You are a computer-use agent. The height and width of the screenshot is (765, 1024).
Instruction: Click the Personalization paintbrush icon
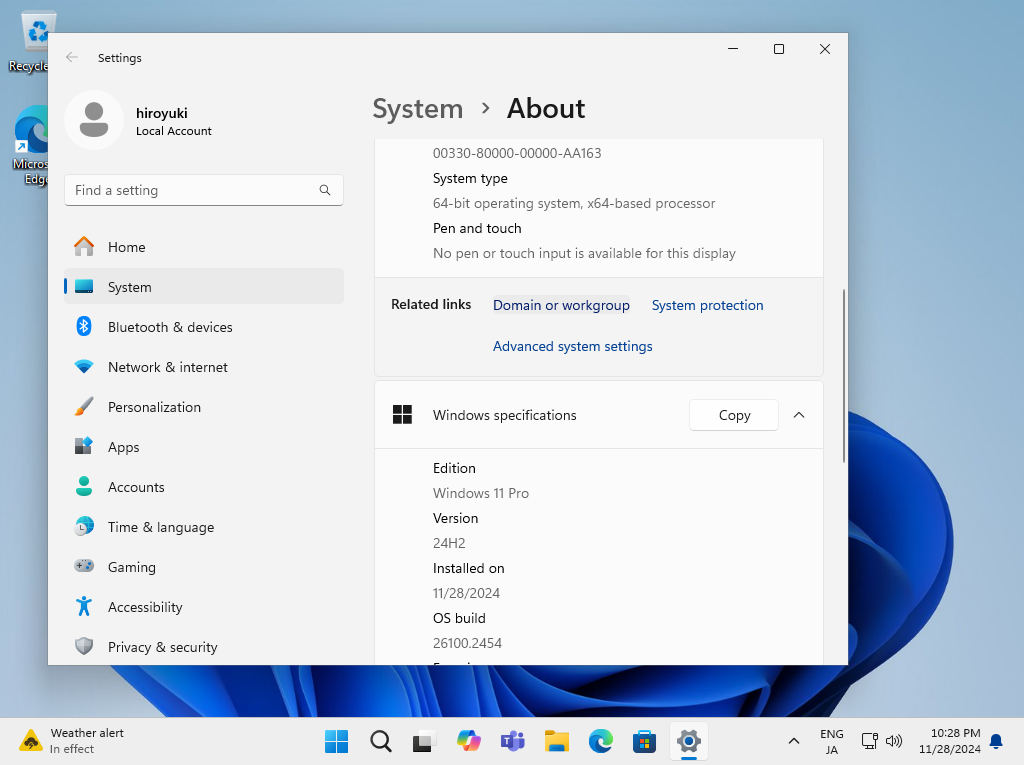(84, 406)
